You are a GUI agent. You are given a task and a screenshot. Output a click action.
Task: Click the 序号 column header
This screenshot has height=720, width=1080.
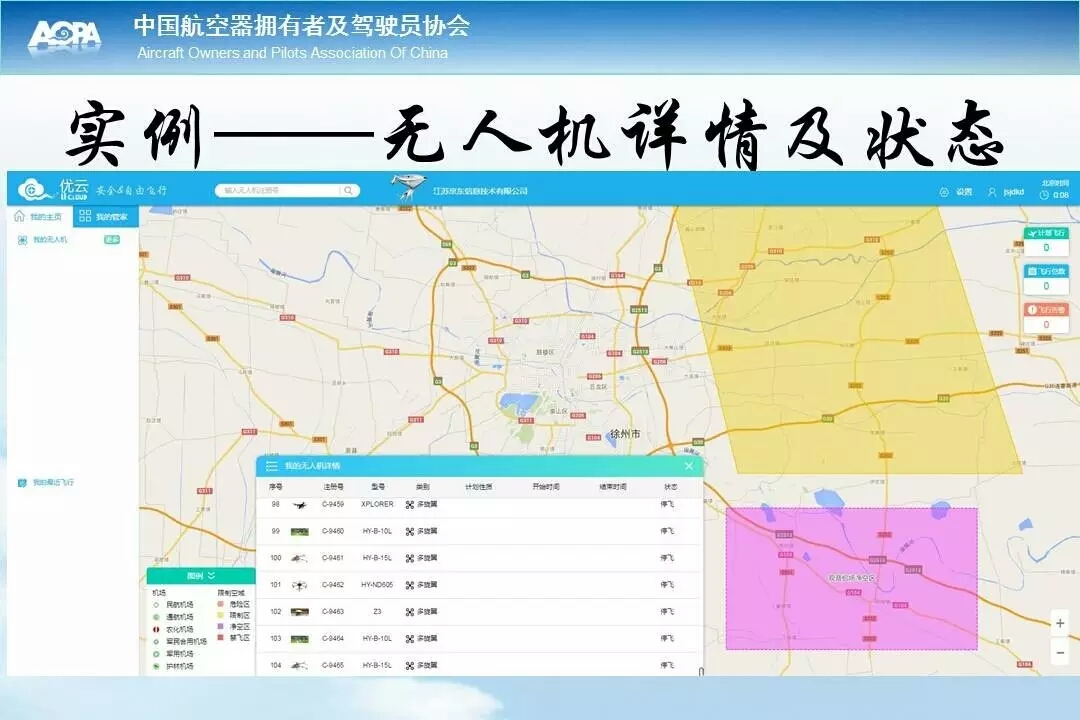click(x=276, y=487)
